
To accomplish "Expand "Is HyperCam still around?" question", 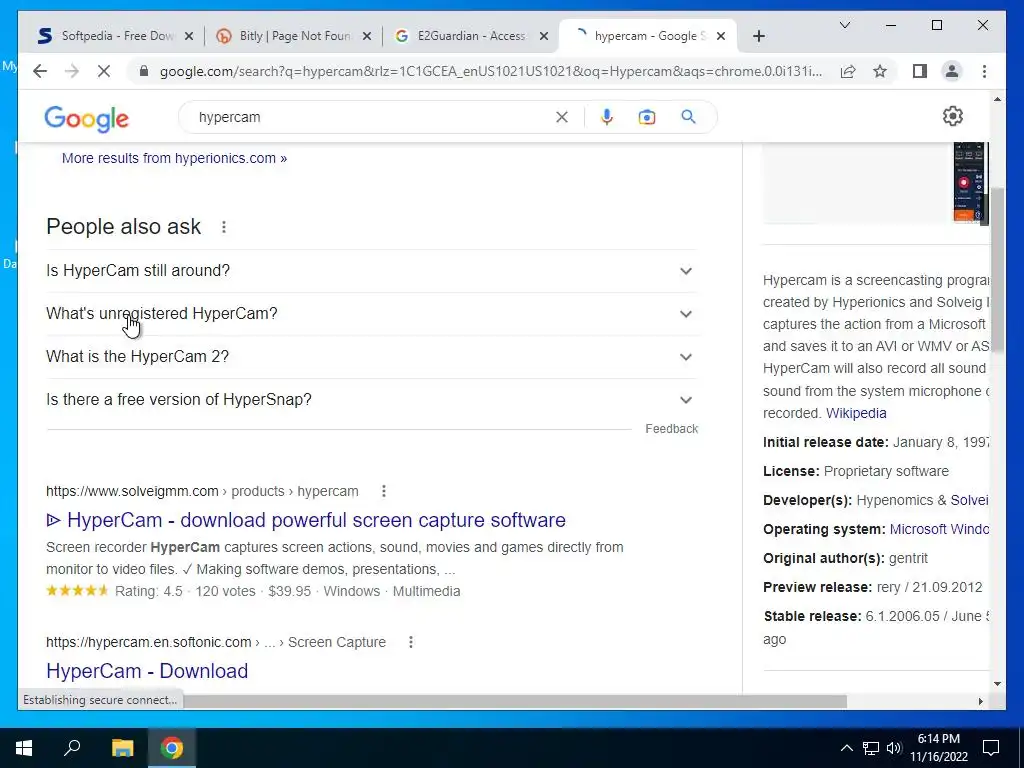I will [x=371, y=270].
